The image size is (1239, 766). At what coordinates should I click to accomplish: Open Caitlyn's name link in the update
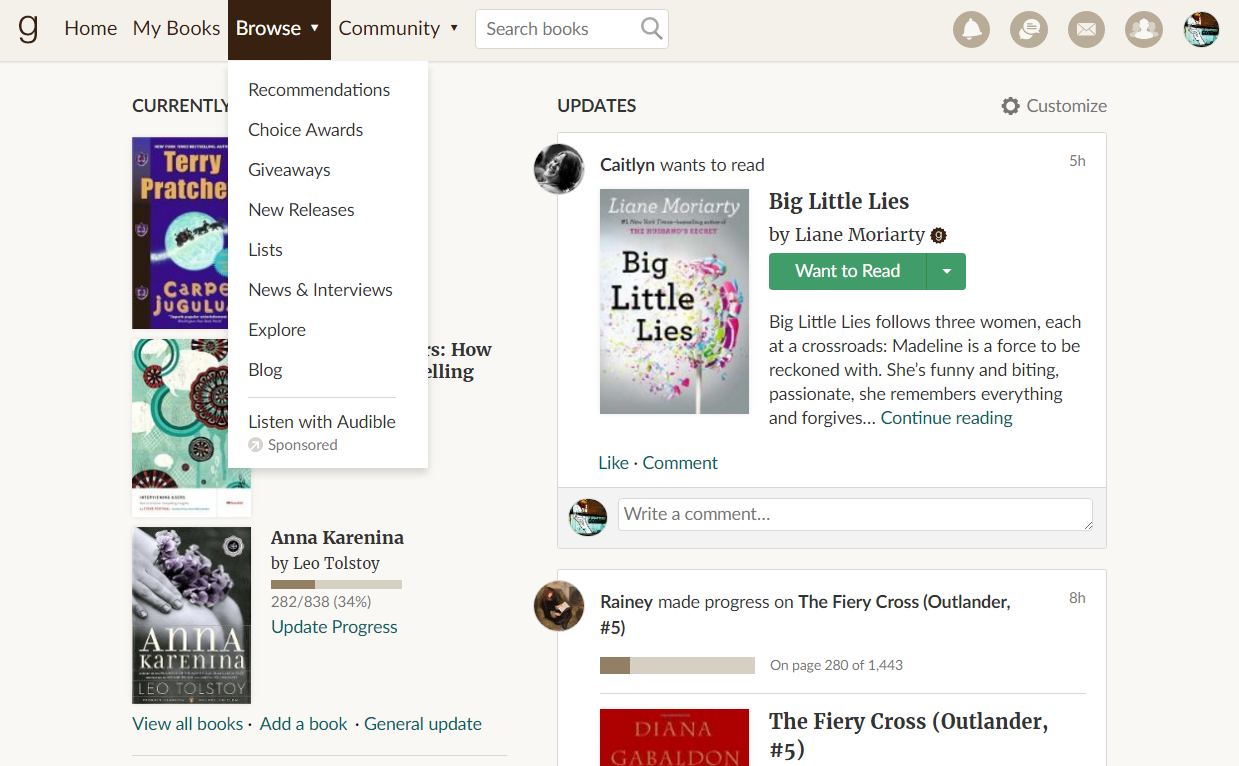coord(628,165)
